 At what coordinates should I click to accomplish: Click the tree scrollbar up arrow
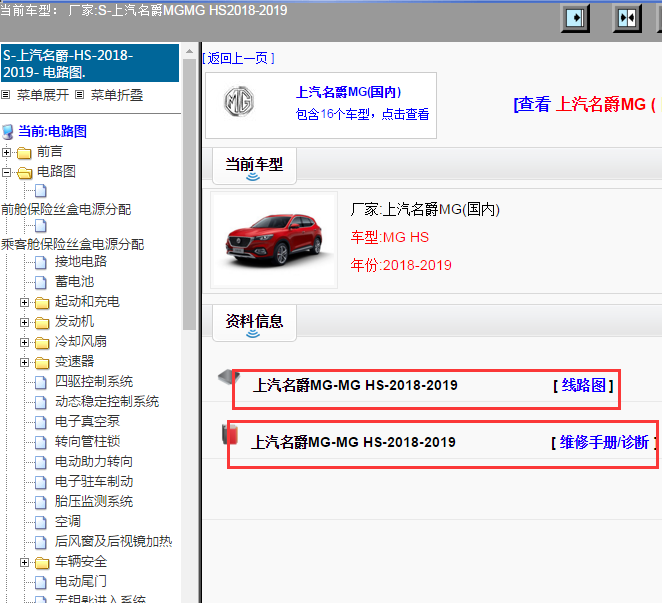[x=190, y=52]
